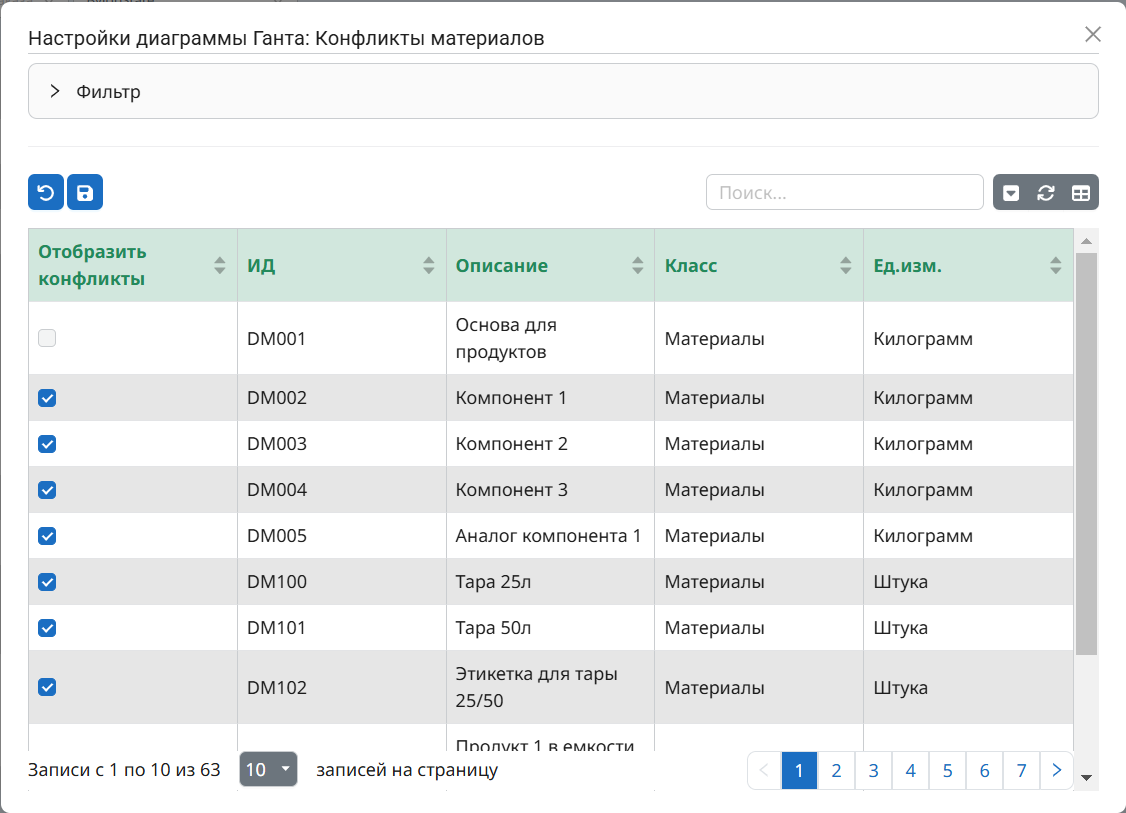Click the Класс column header
Image resolution: width=1126 pixels, height=813 pixels.
tap(691, 266)
